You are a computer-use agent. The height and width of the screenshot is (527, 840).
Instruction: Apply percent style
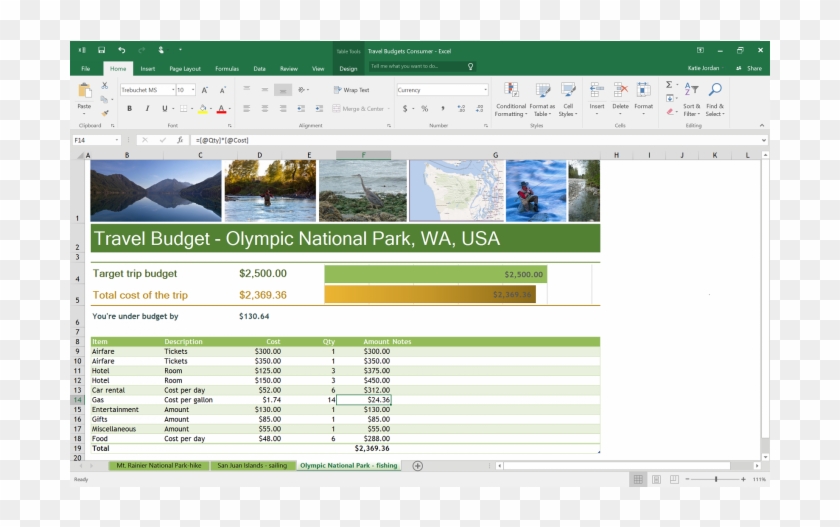tap(424, 109)
